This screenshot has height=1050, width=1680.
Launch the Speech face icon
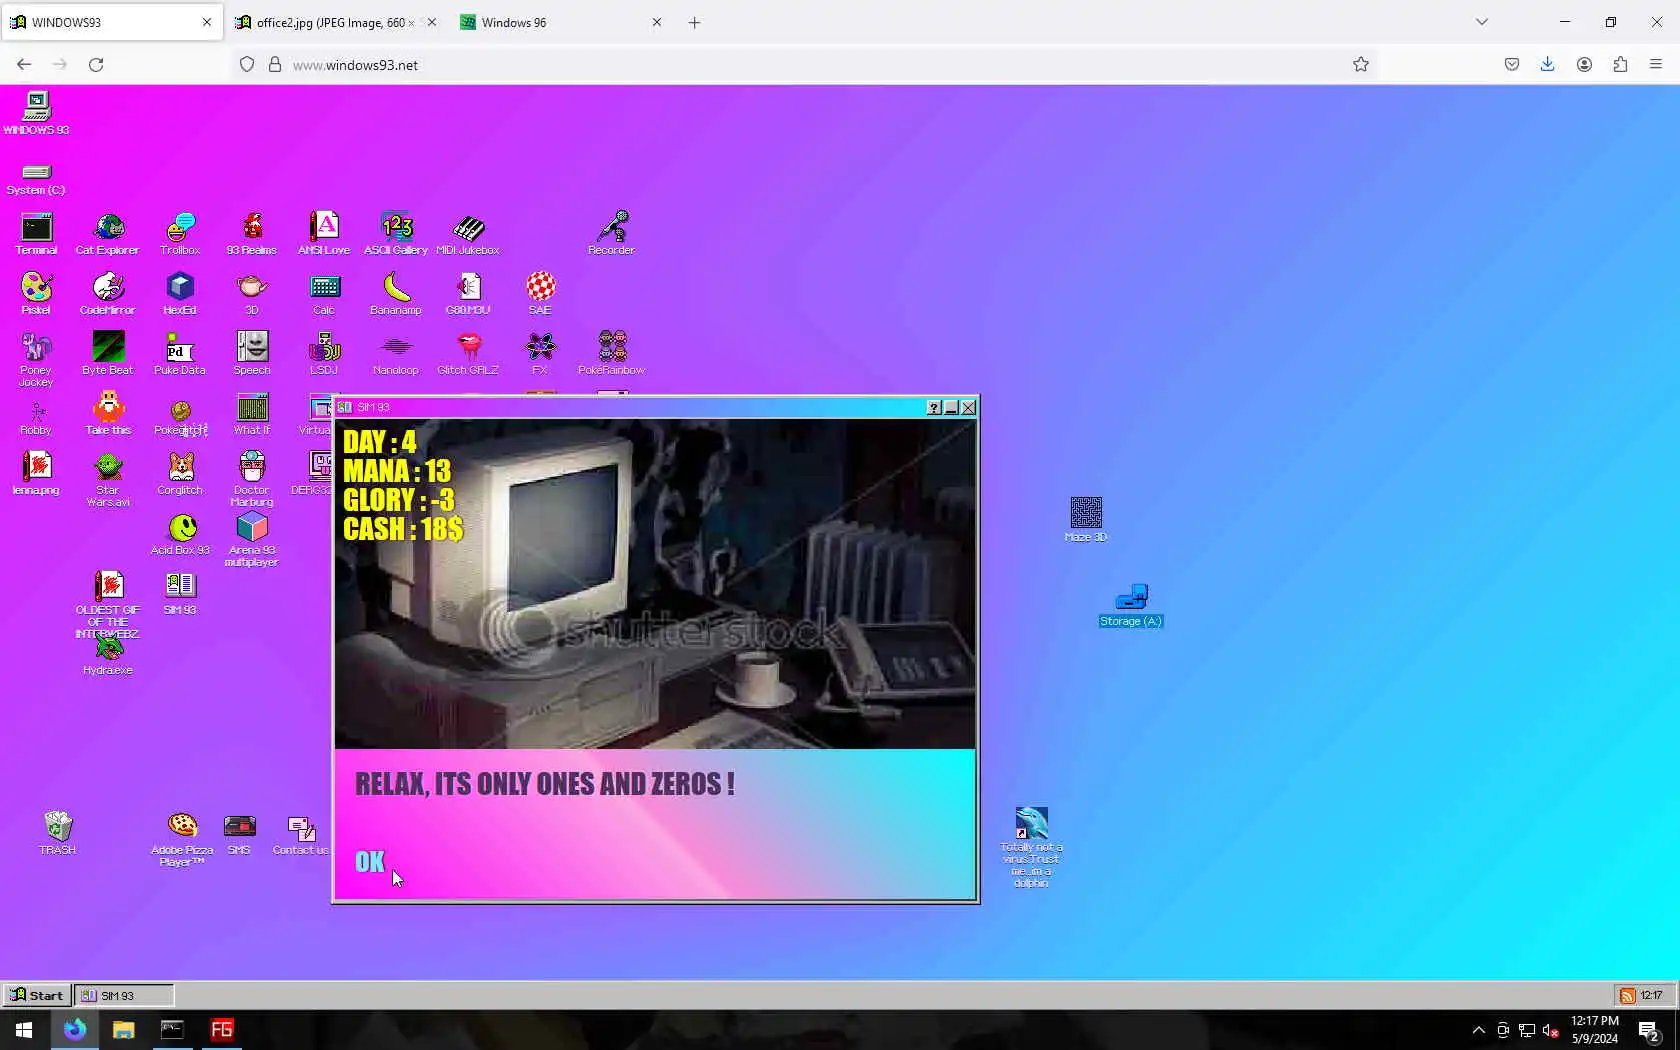point(252,354)
